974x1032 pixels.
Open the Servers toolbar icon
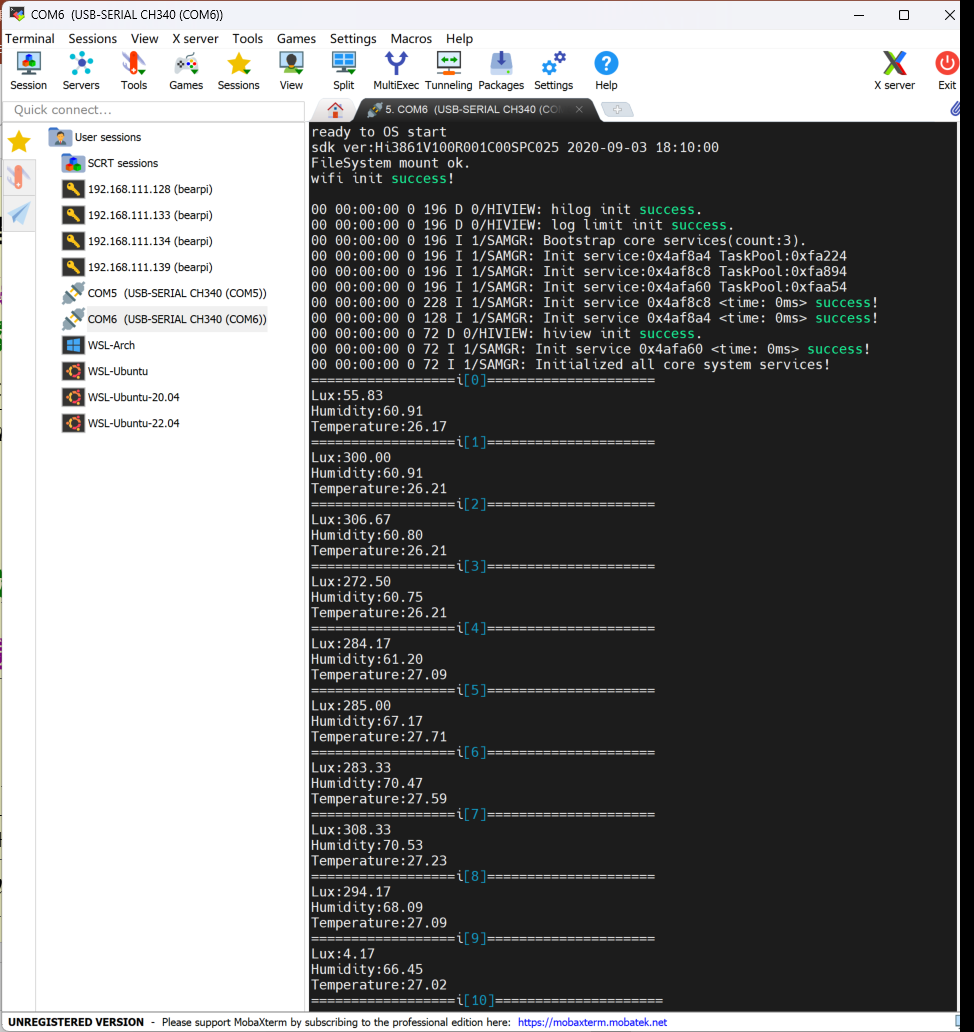81,71
